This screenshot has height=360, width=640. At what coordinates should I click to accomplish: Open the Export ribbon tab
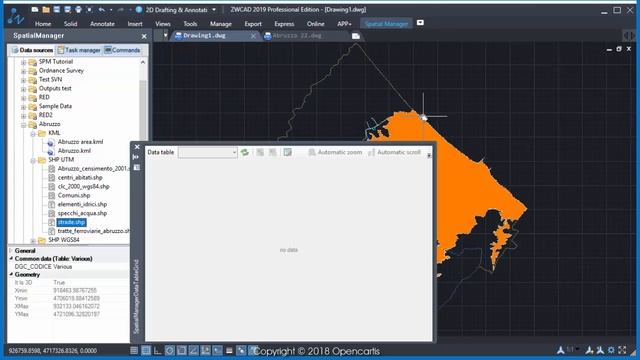[x=253, y=24]
